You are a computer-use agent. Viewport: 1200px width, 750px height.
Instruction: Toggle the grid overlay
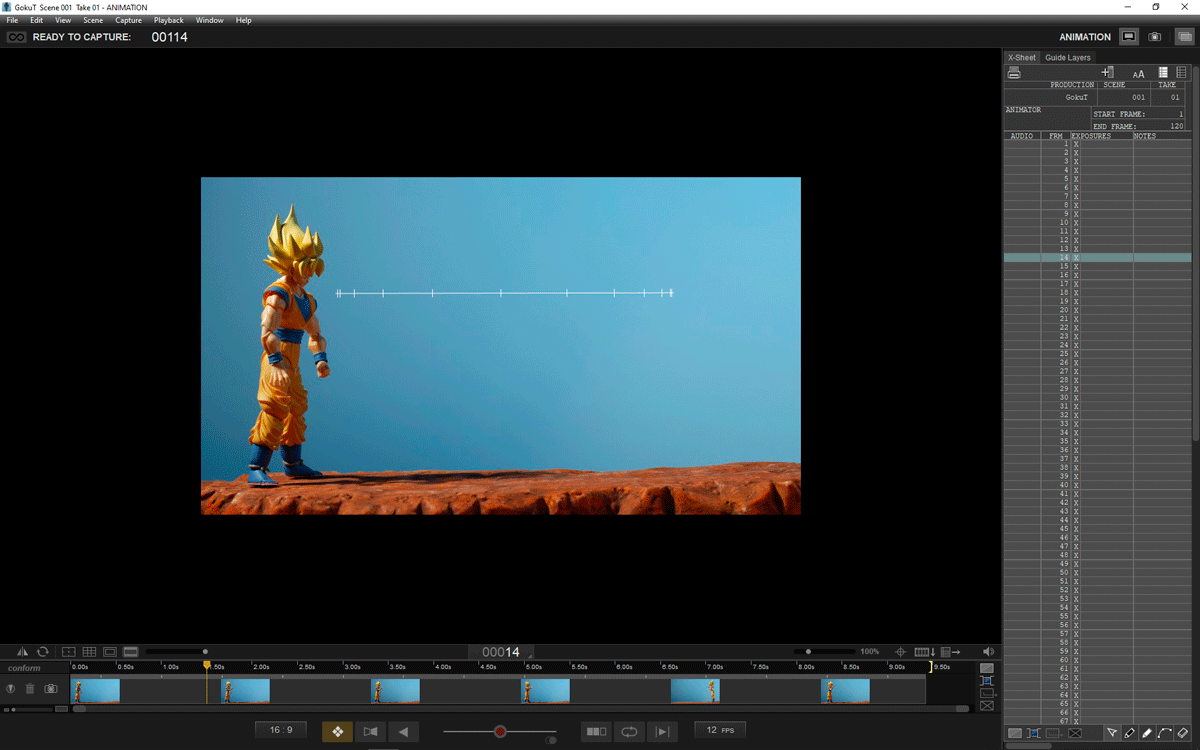(x=89, y=652)
